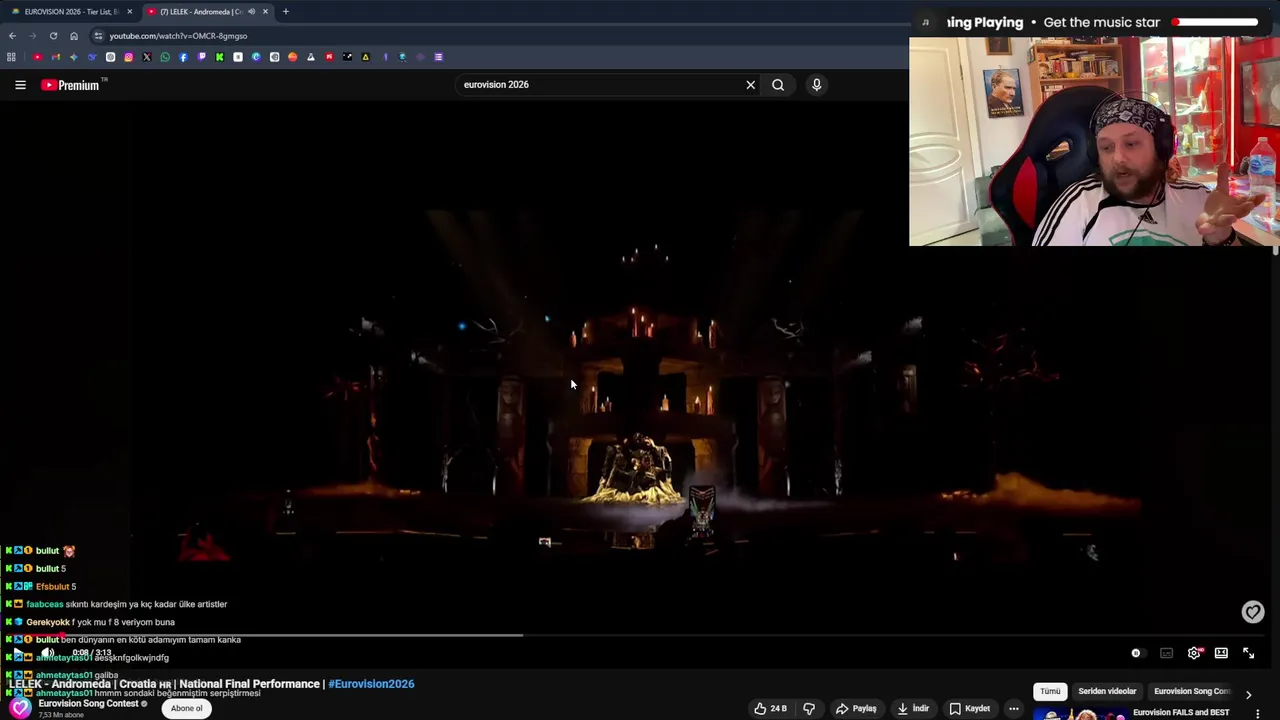Subscribe with the Abone ol button

pyautogui.click(x=187, y=709)
